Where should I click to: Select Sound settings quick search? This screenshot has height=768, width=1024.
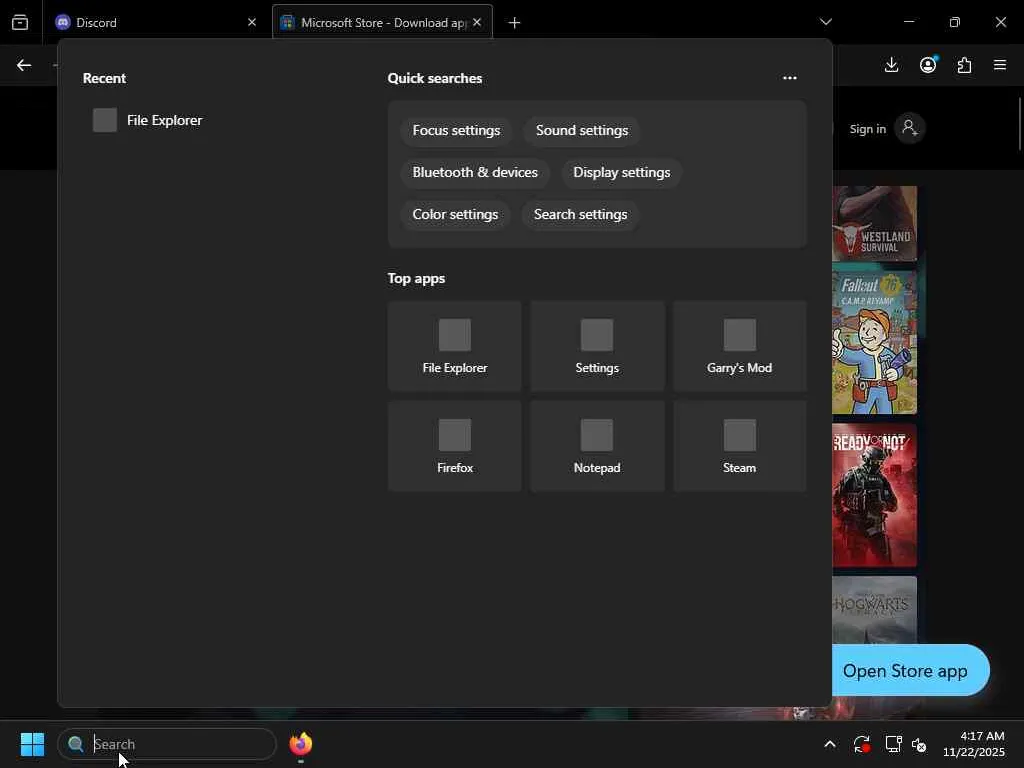coord(582,130)
